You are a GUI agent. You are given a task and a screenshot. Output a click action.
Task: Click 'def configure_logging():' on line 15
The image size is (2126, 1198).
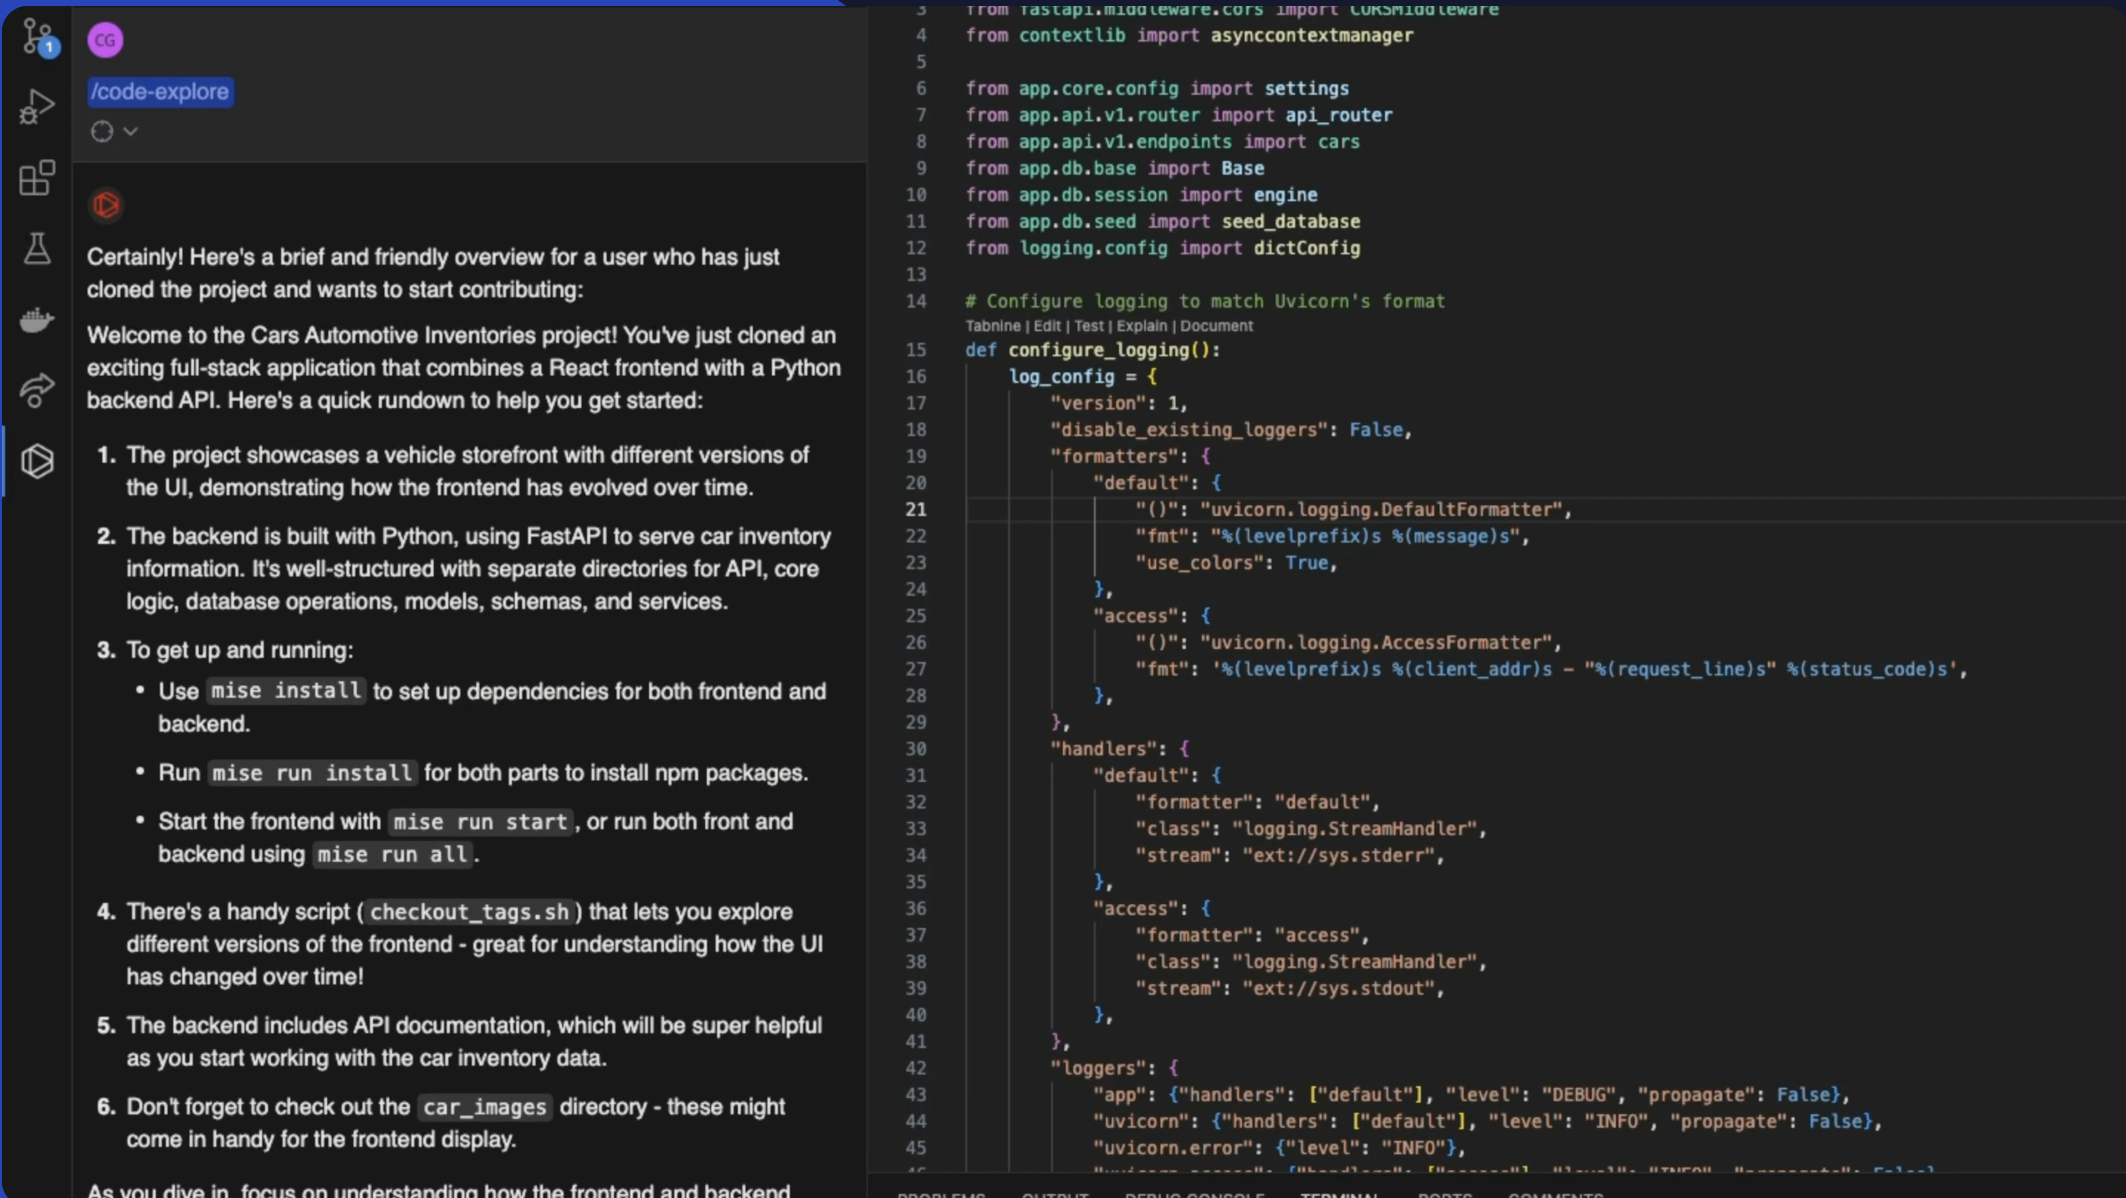click(x=1092, y=350)
